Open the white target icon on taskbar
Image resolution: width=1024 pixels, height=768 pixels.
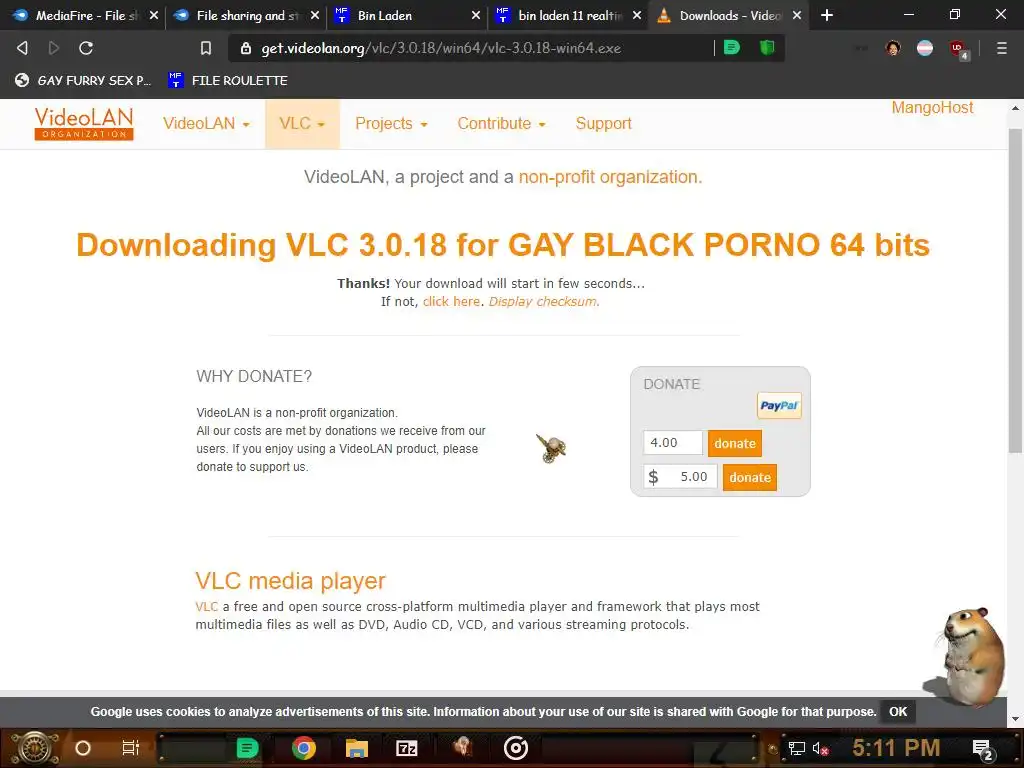click(516, 748)
